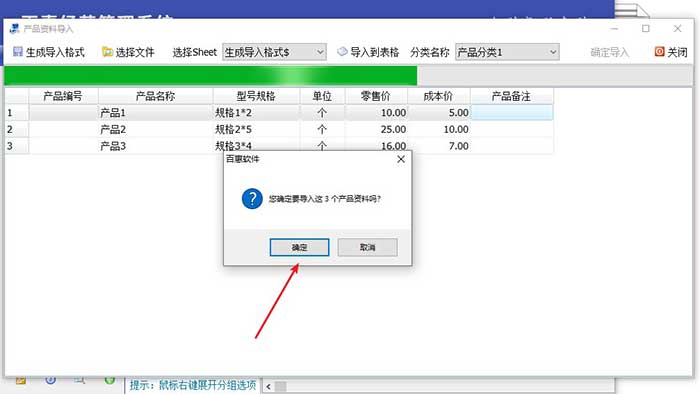
Task: Click the 个 unit cell in row 2
Action: tap(322, 129)
